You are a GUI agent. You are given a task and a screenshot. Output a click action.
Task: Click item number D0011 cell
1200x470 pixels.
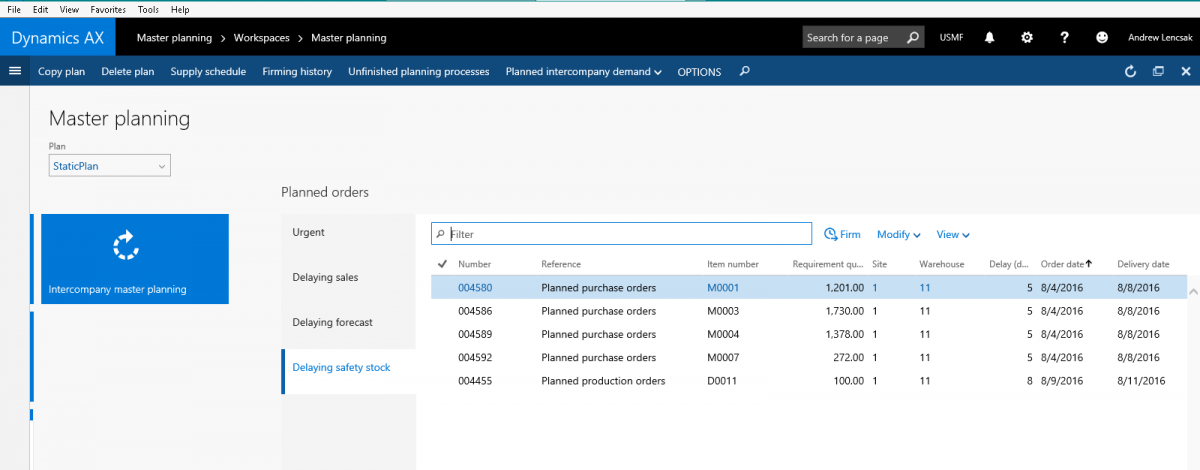pyautogui.click(x=722, y=381)
